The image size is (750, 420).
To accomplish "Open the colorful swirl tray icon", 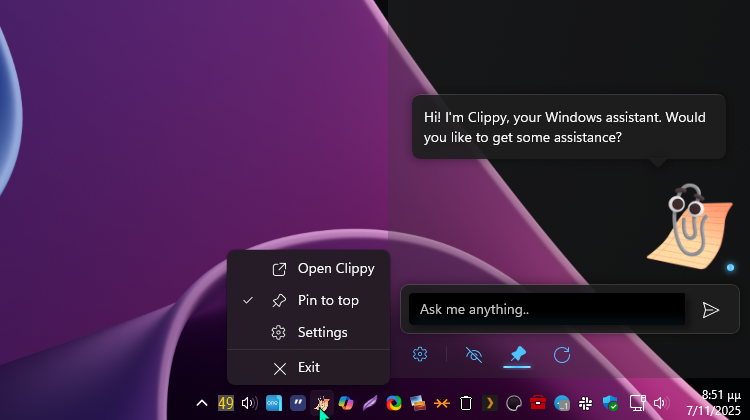I will tap(394, 403).
